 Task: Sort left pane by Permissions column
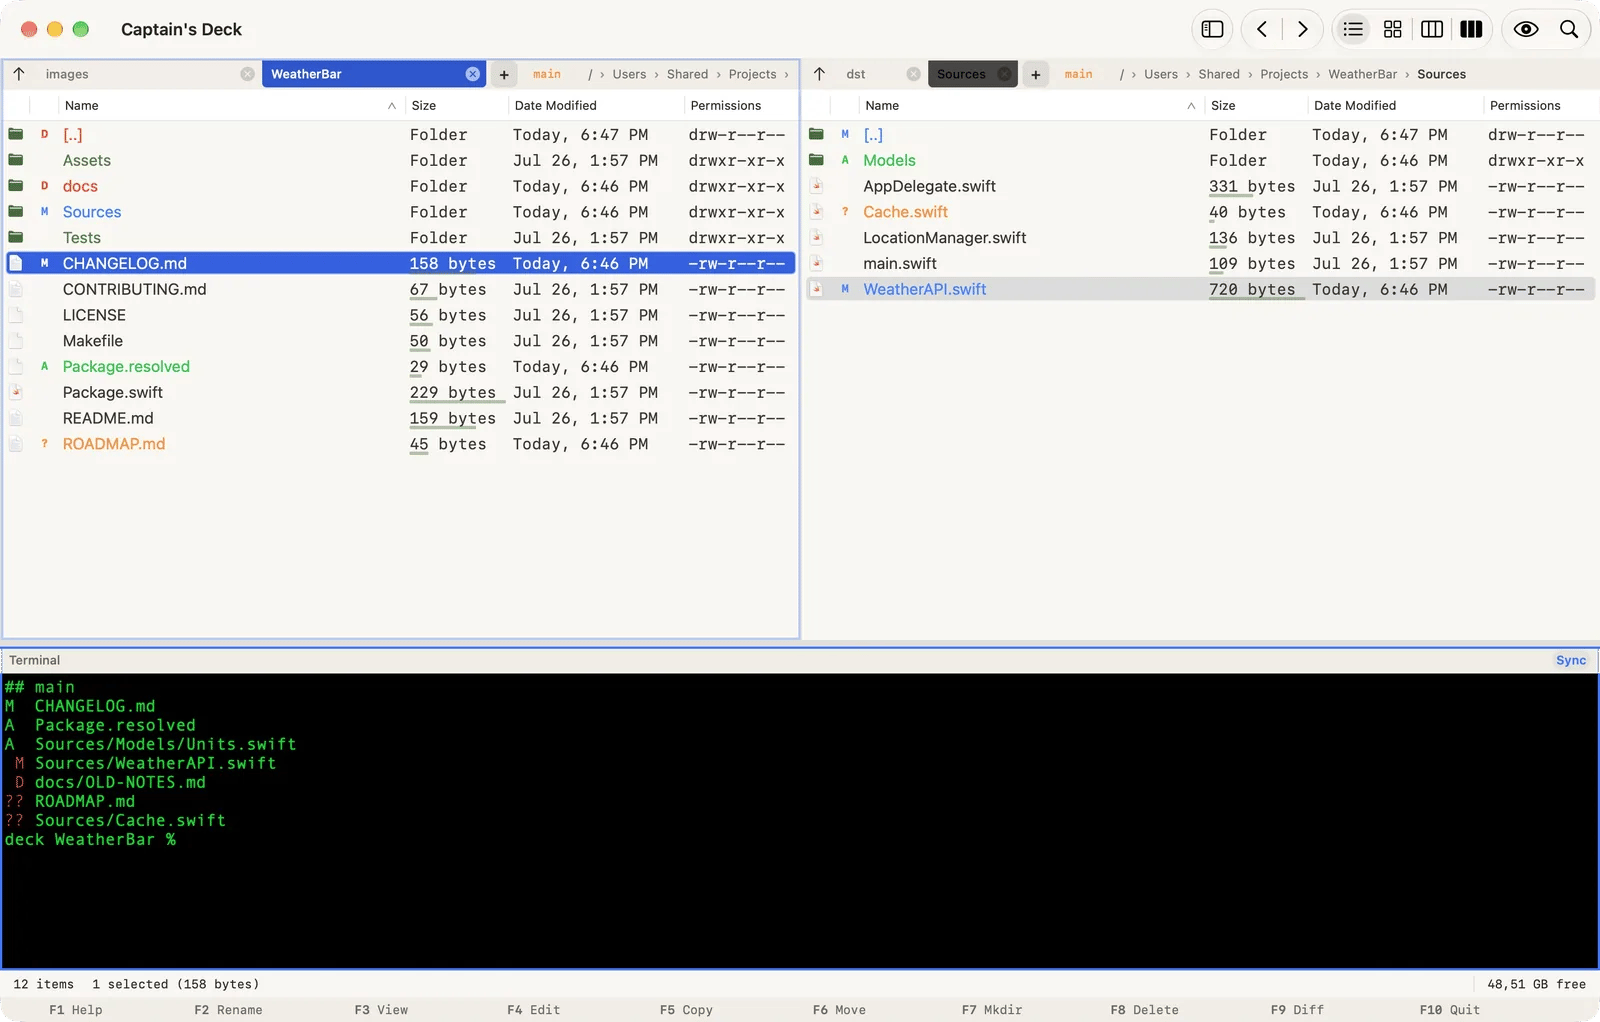[740, 105]
